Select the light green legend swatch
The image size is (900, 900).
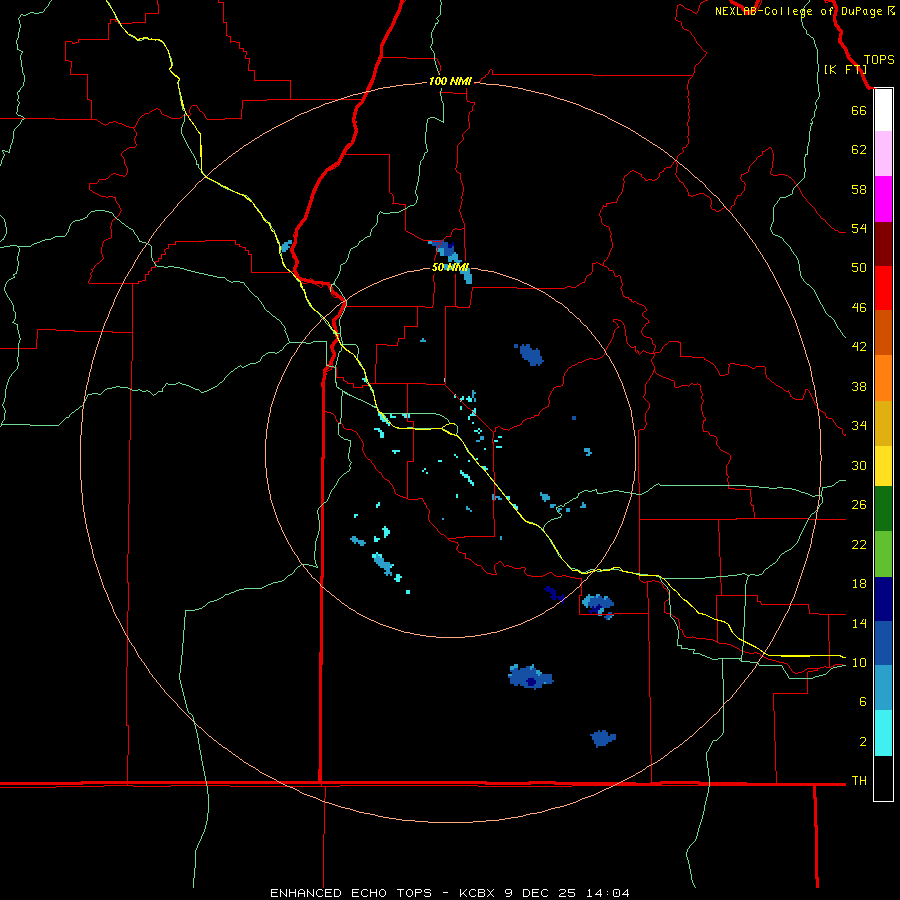click(883, 554)
